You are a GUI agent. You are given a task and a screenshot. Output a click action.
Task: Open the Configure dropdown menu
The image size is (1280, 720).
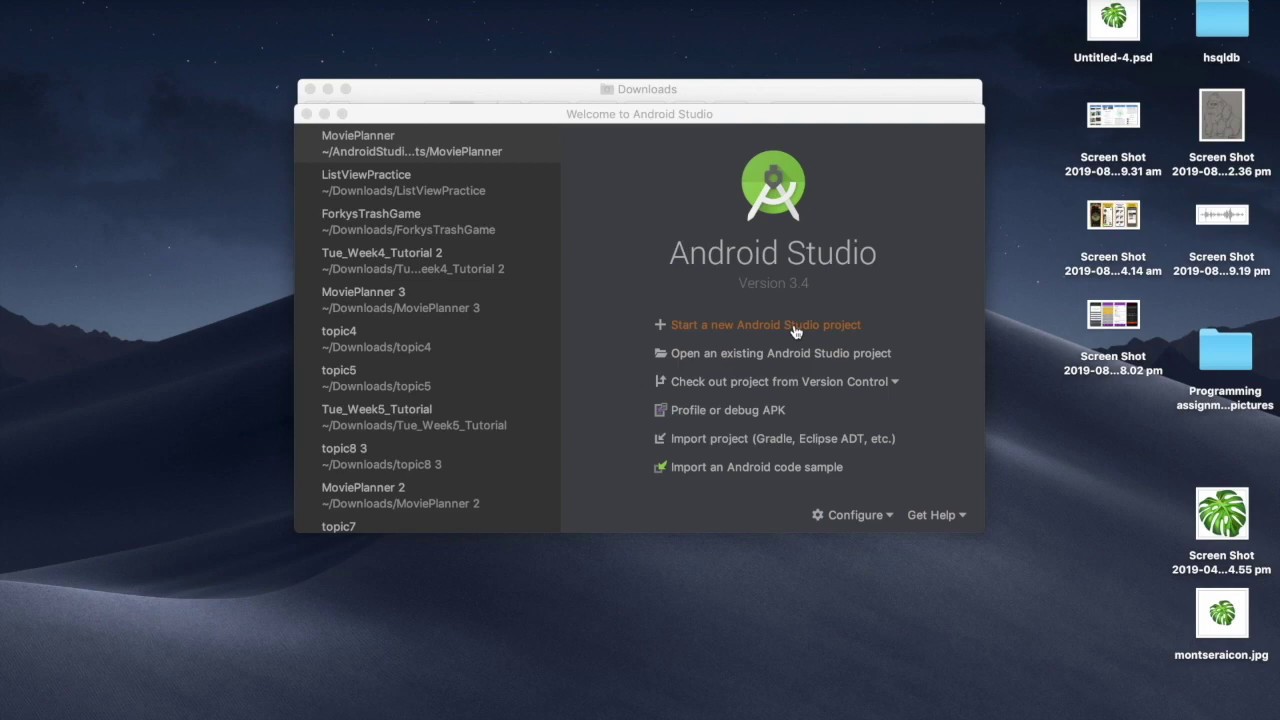click(x=853, y=515)
